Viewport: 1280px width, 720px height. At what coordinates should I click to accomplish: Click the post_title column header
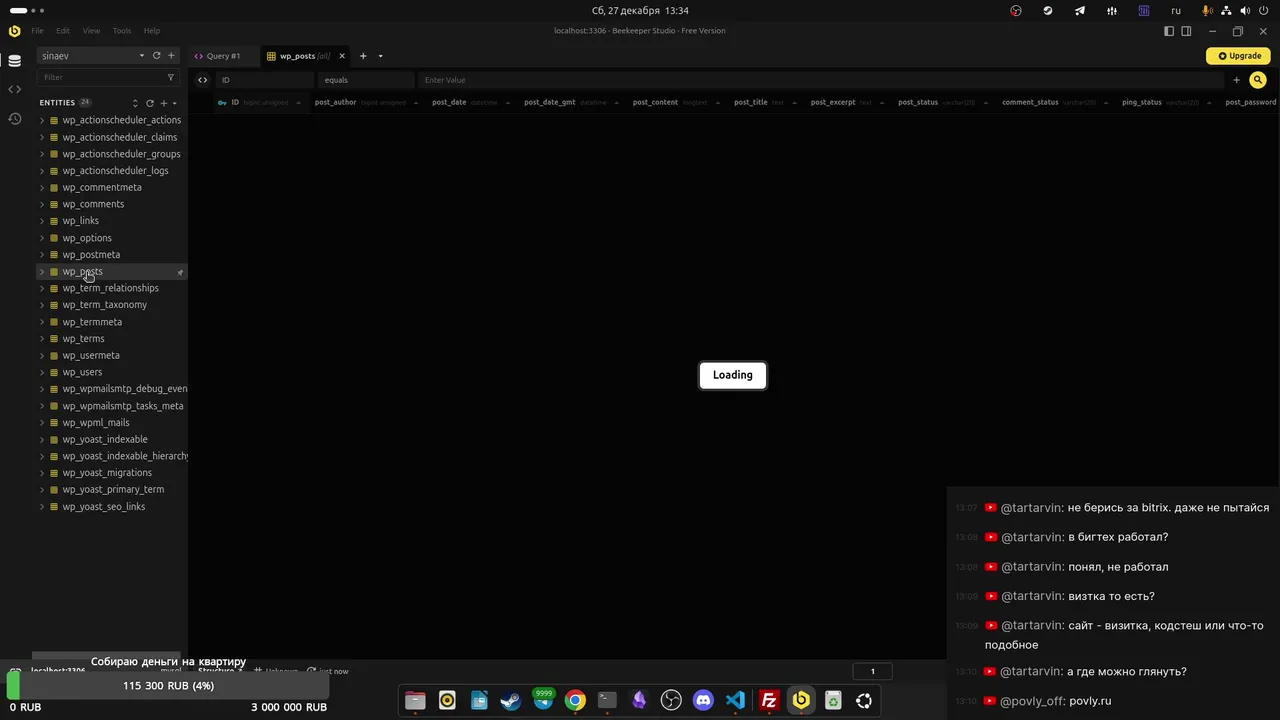751,102
